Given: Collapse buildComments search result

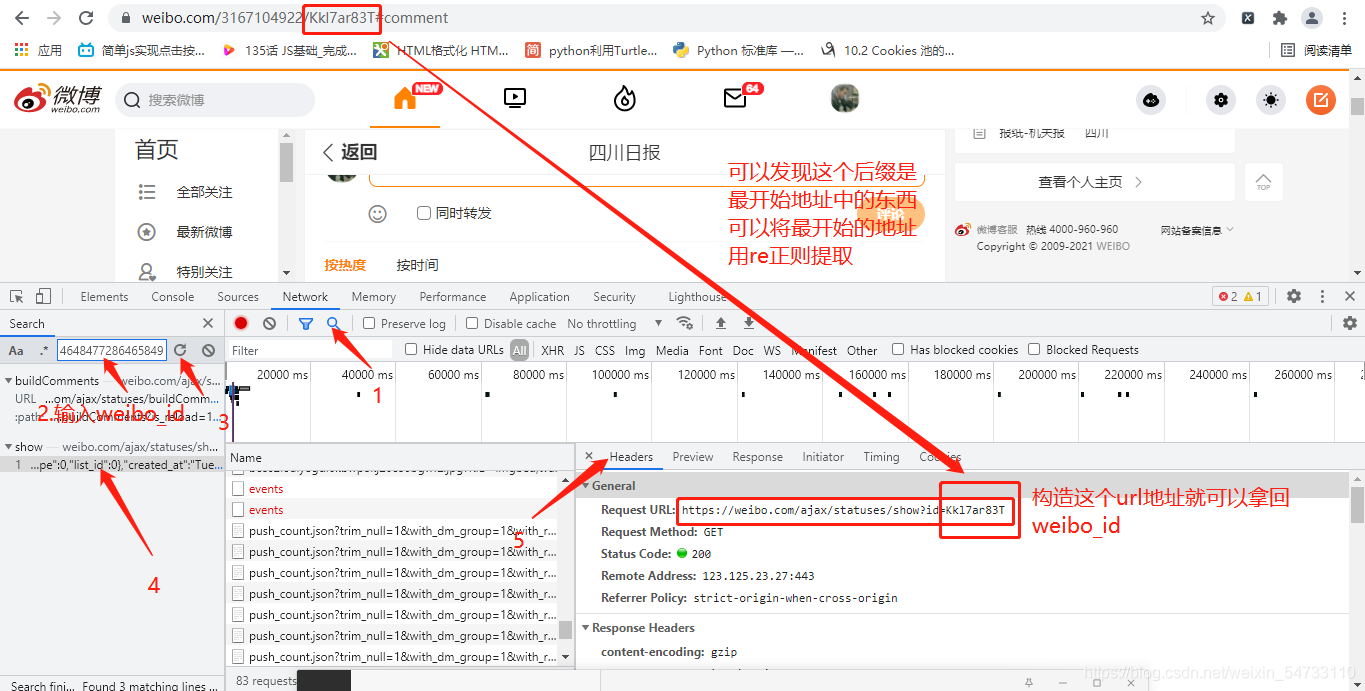Looking at the screenshot, I should [9, 381].
